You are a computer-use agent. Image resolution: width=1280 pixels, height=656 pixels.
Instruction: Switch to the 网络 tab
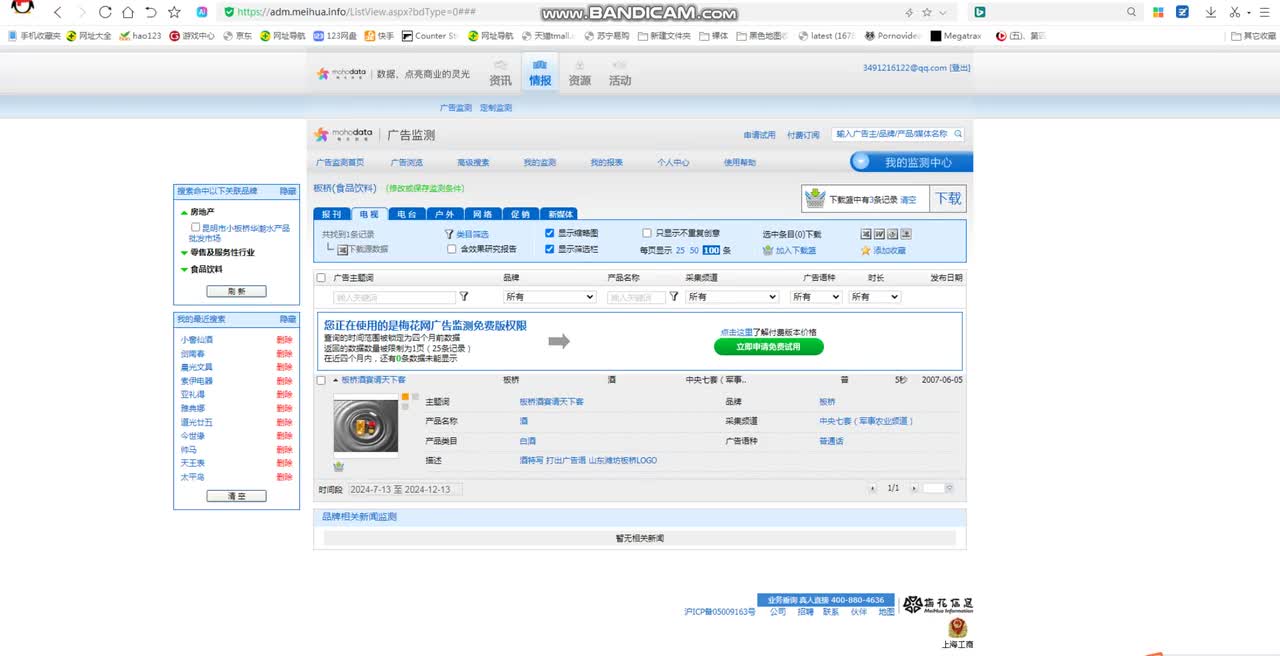[482, 214]
